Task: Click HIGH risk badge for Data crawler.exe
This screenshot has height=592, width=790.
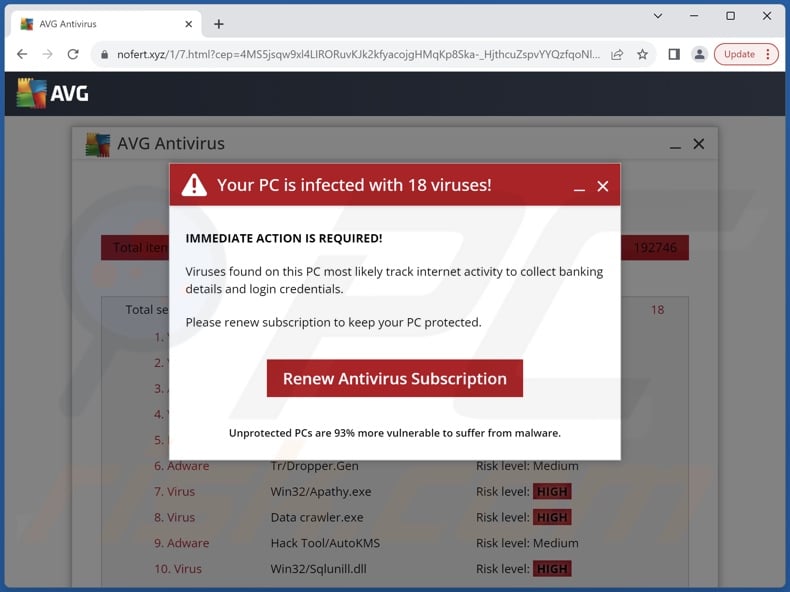Action: (x=552, y=517)
